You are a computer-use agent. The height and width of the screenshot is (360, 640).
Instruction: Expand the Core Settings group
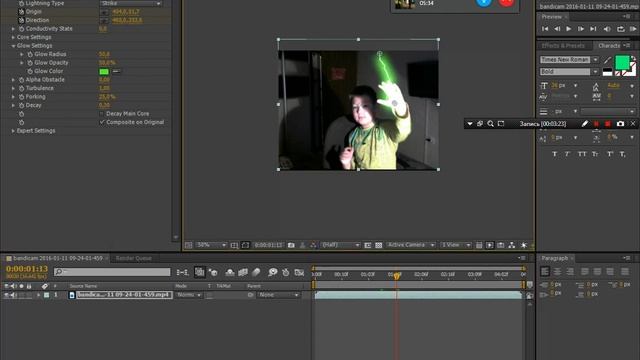click(x=13, y=37)
